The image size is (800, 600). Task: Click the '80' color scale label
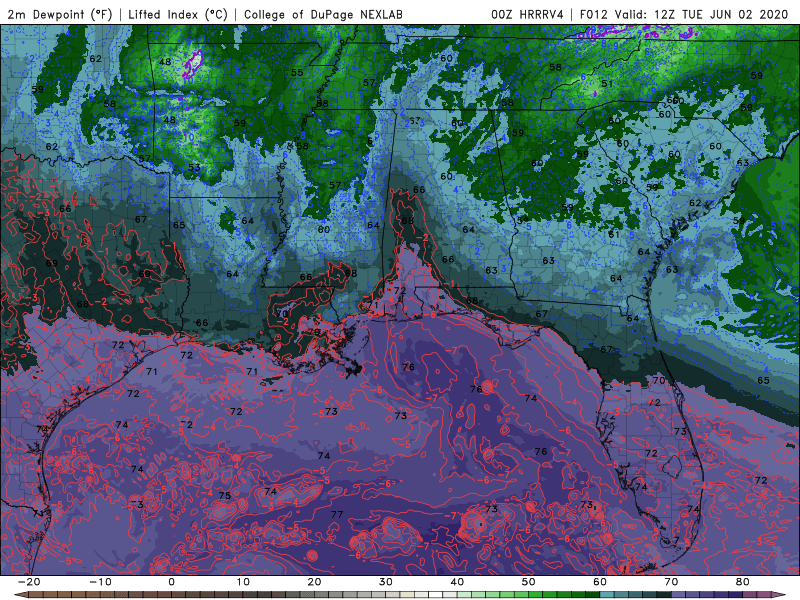pos(743,582)
